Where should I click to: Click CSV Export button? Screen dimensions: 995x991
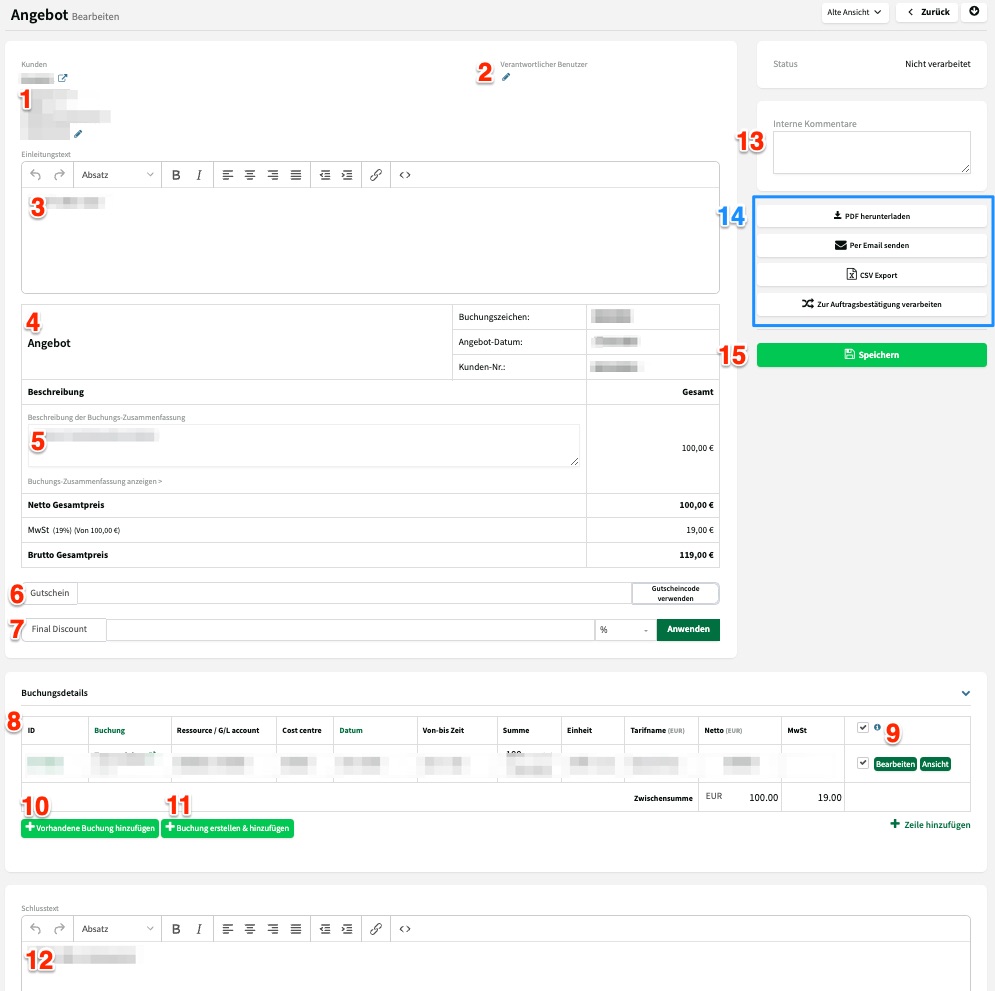(x=871, y=275)
